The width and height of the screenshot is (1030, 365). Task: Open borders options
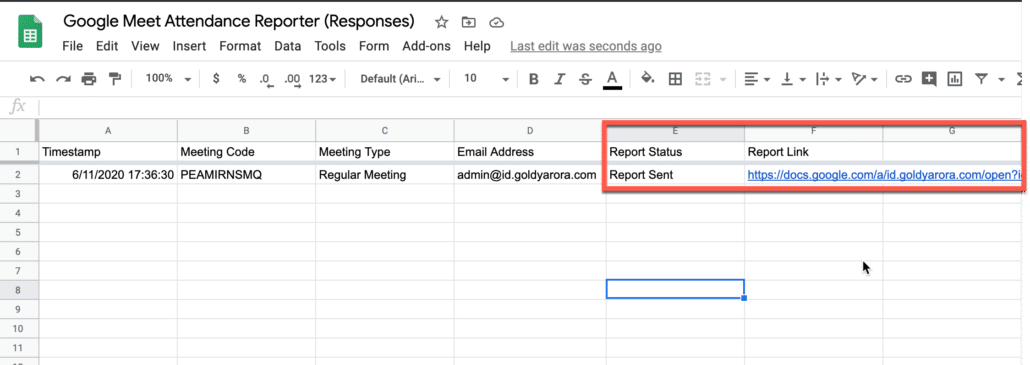pos(675,79)
